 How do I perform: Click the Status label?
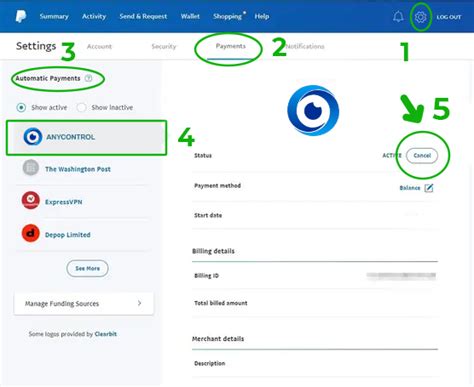[203, 155]
